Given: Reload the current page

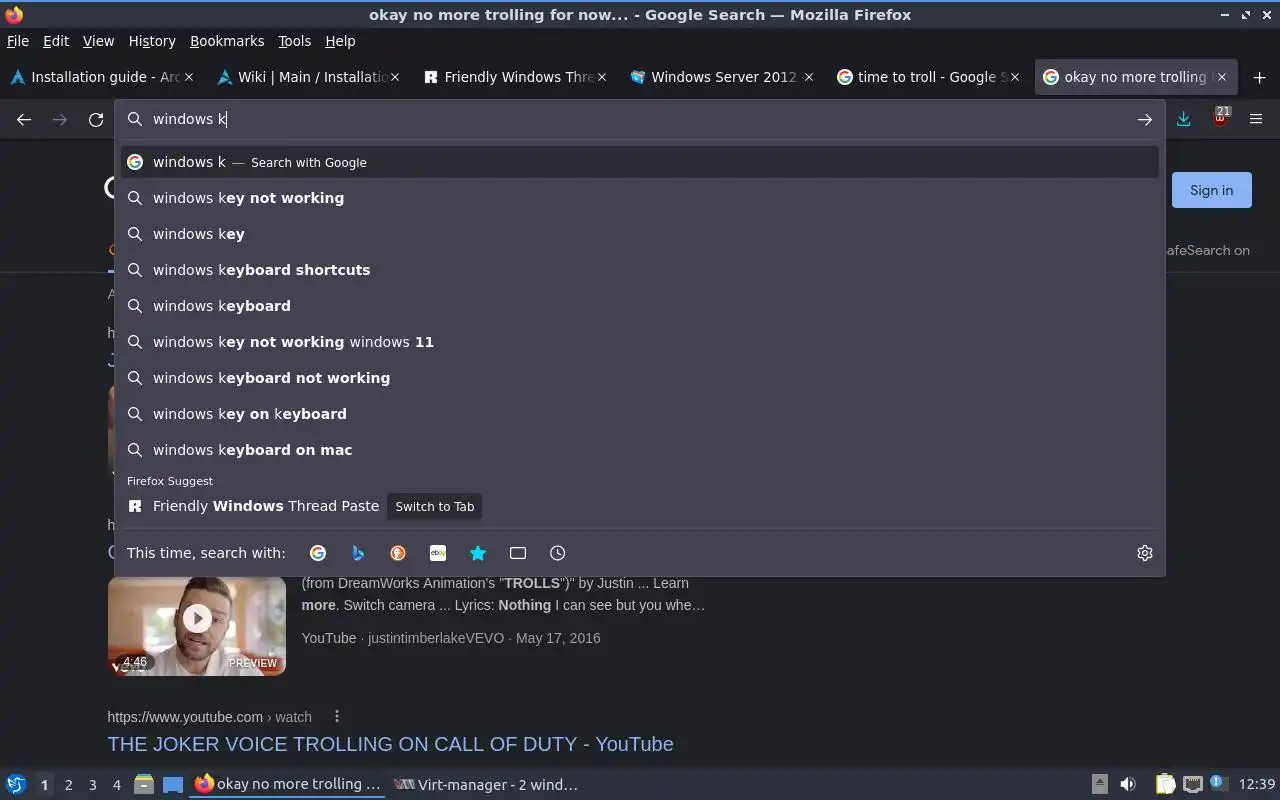Looking at the screenshot, I should 96,119.
